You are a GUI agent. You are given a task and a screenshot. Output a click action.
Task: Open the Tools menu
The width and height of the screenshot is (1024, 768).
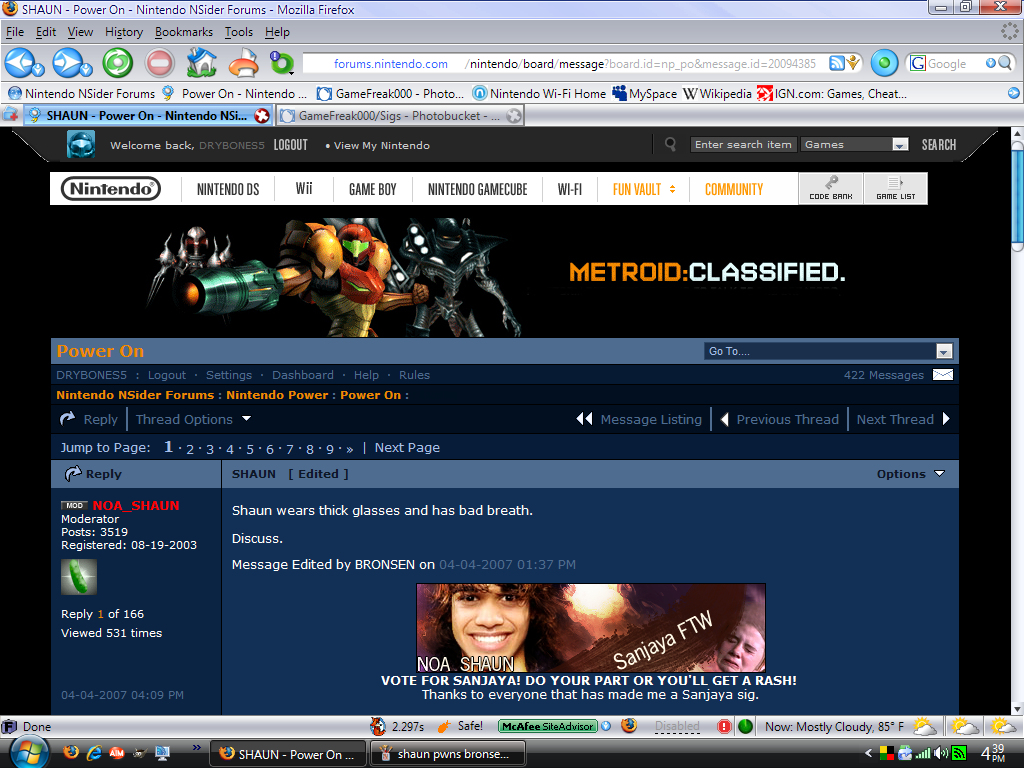pyautogui.click(x=238, y=32)
